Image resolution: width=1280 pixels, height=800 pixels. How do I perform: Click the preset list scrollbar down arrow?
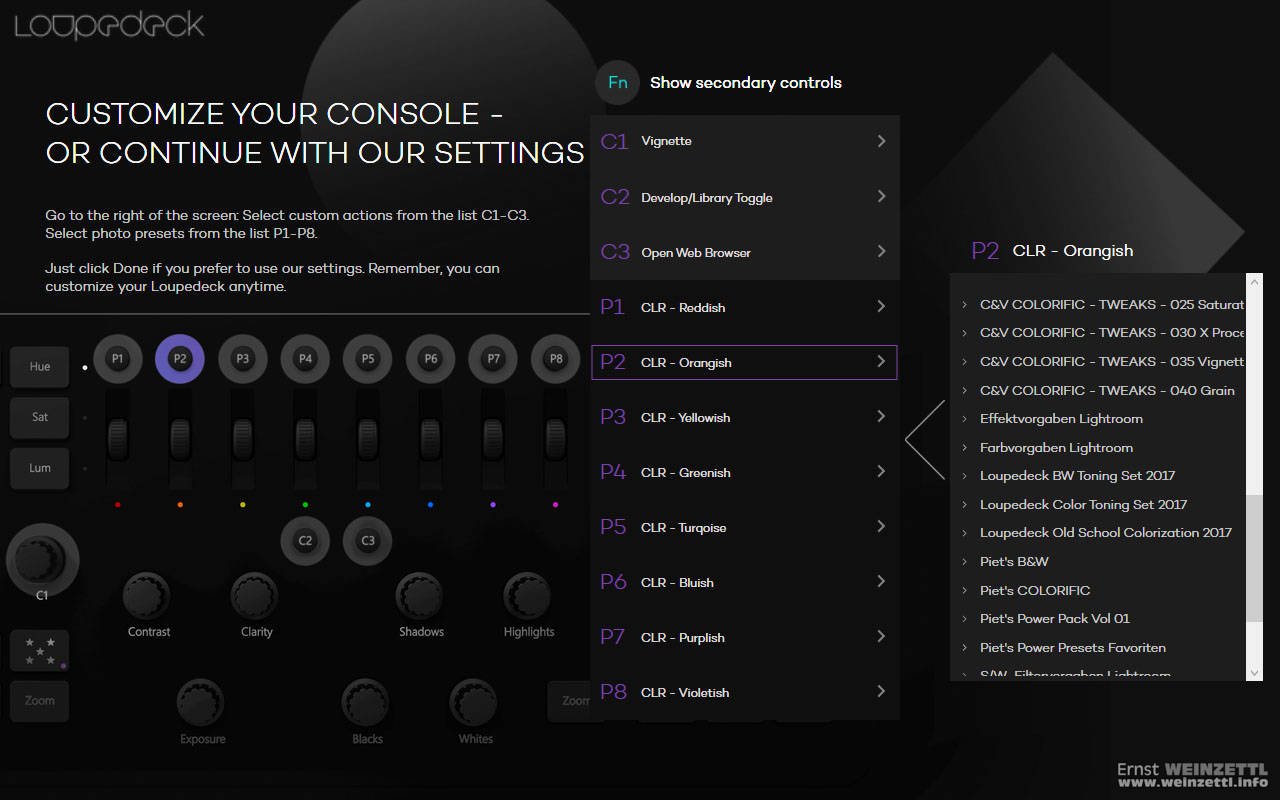(1255, 674)
